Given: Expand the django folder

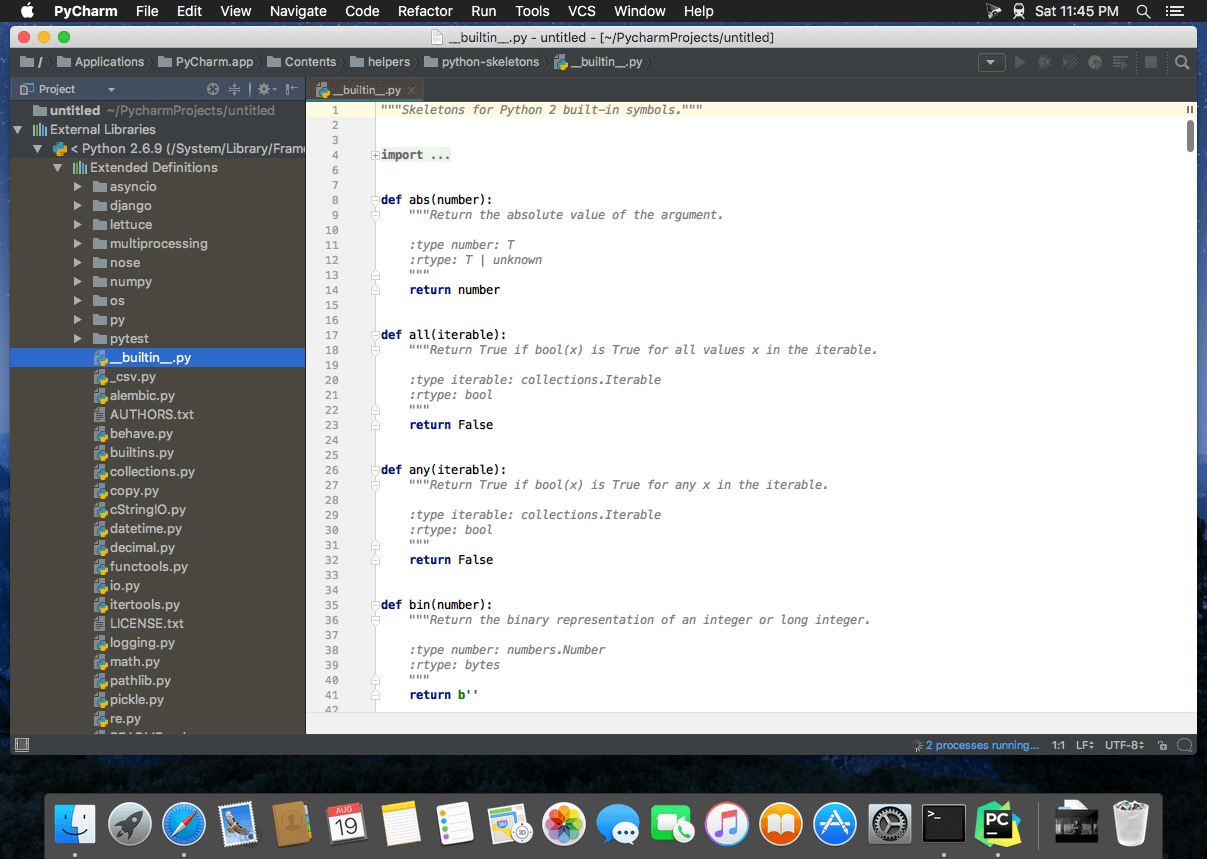Looking at the screenshot, I should click(78, 206).
